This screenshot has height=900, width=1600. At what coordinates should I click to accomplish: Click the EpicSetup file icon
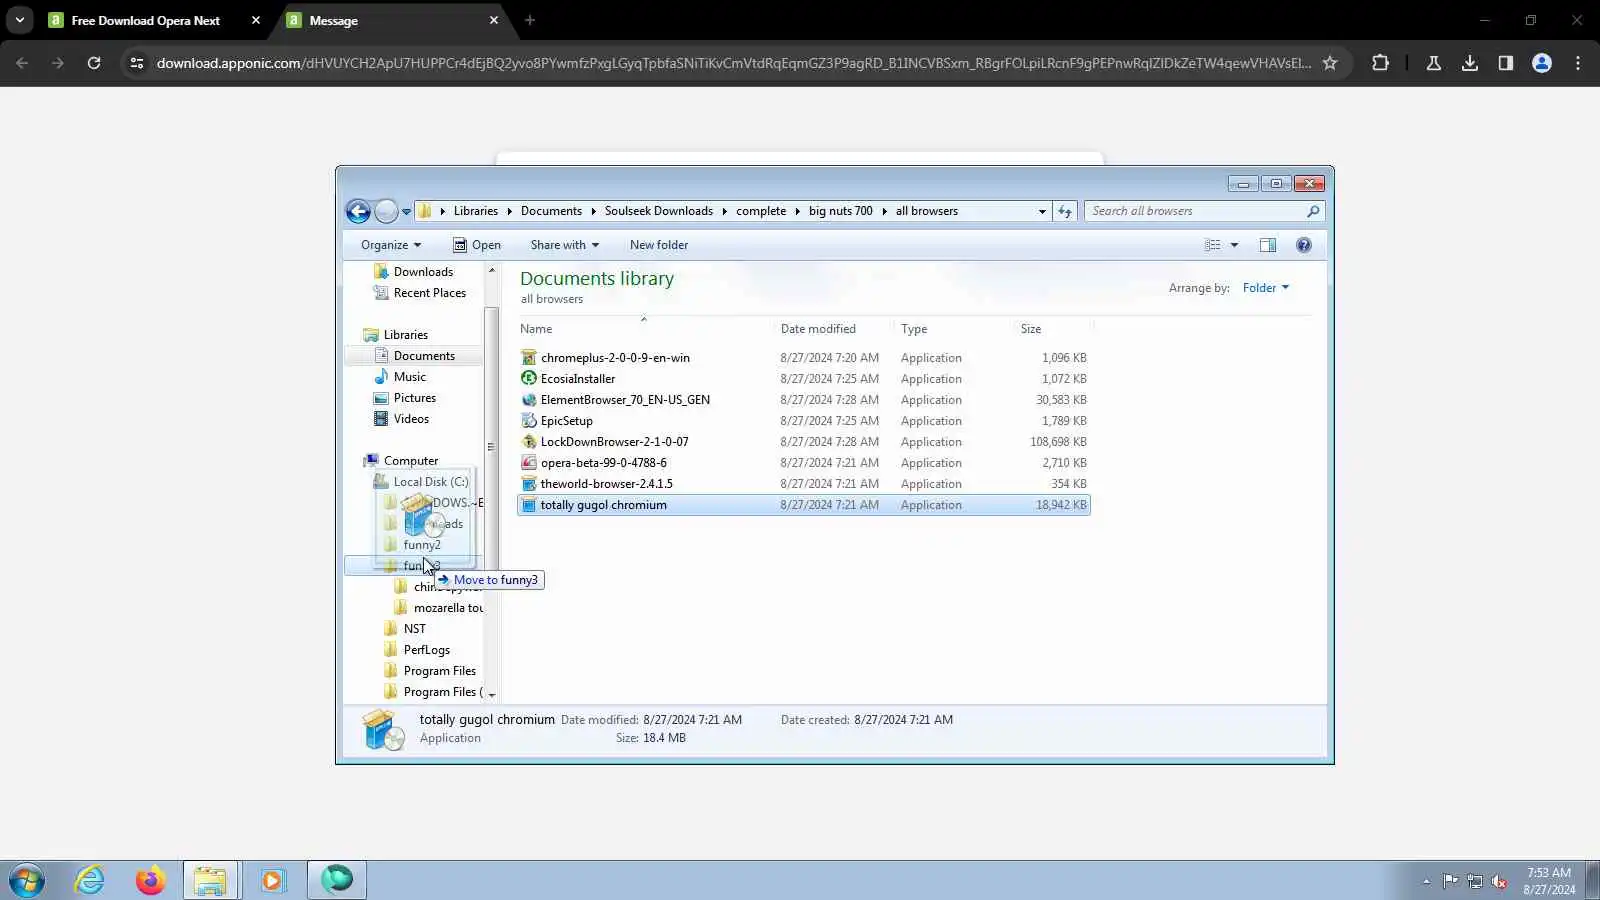[529, 421]
